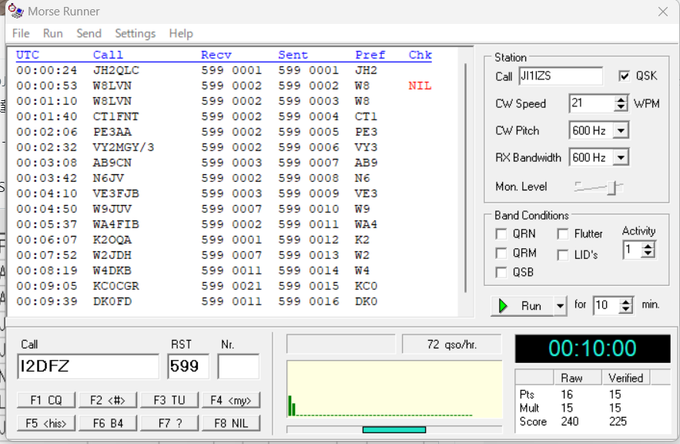Image resolution: width=680 pixels, height=444 pixels.
Task: Open the Help menu
Action: (181, 33)
